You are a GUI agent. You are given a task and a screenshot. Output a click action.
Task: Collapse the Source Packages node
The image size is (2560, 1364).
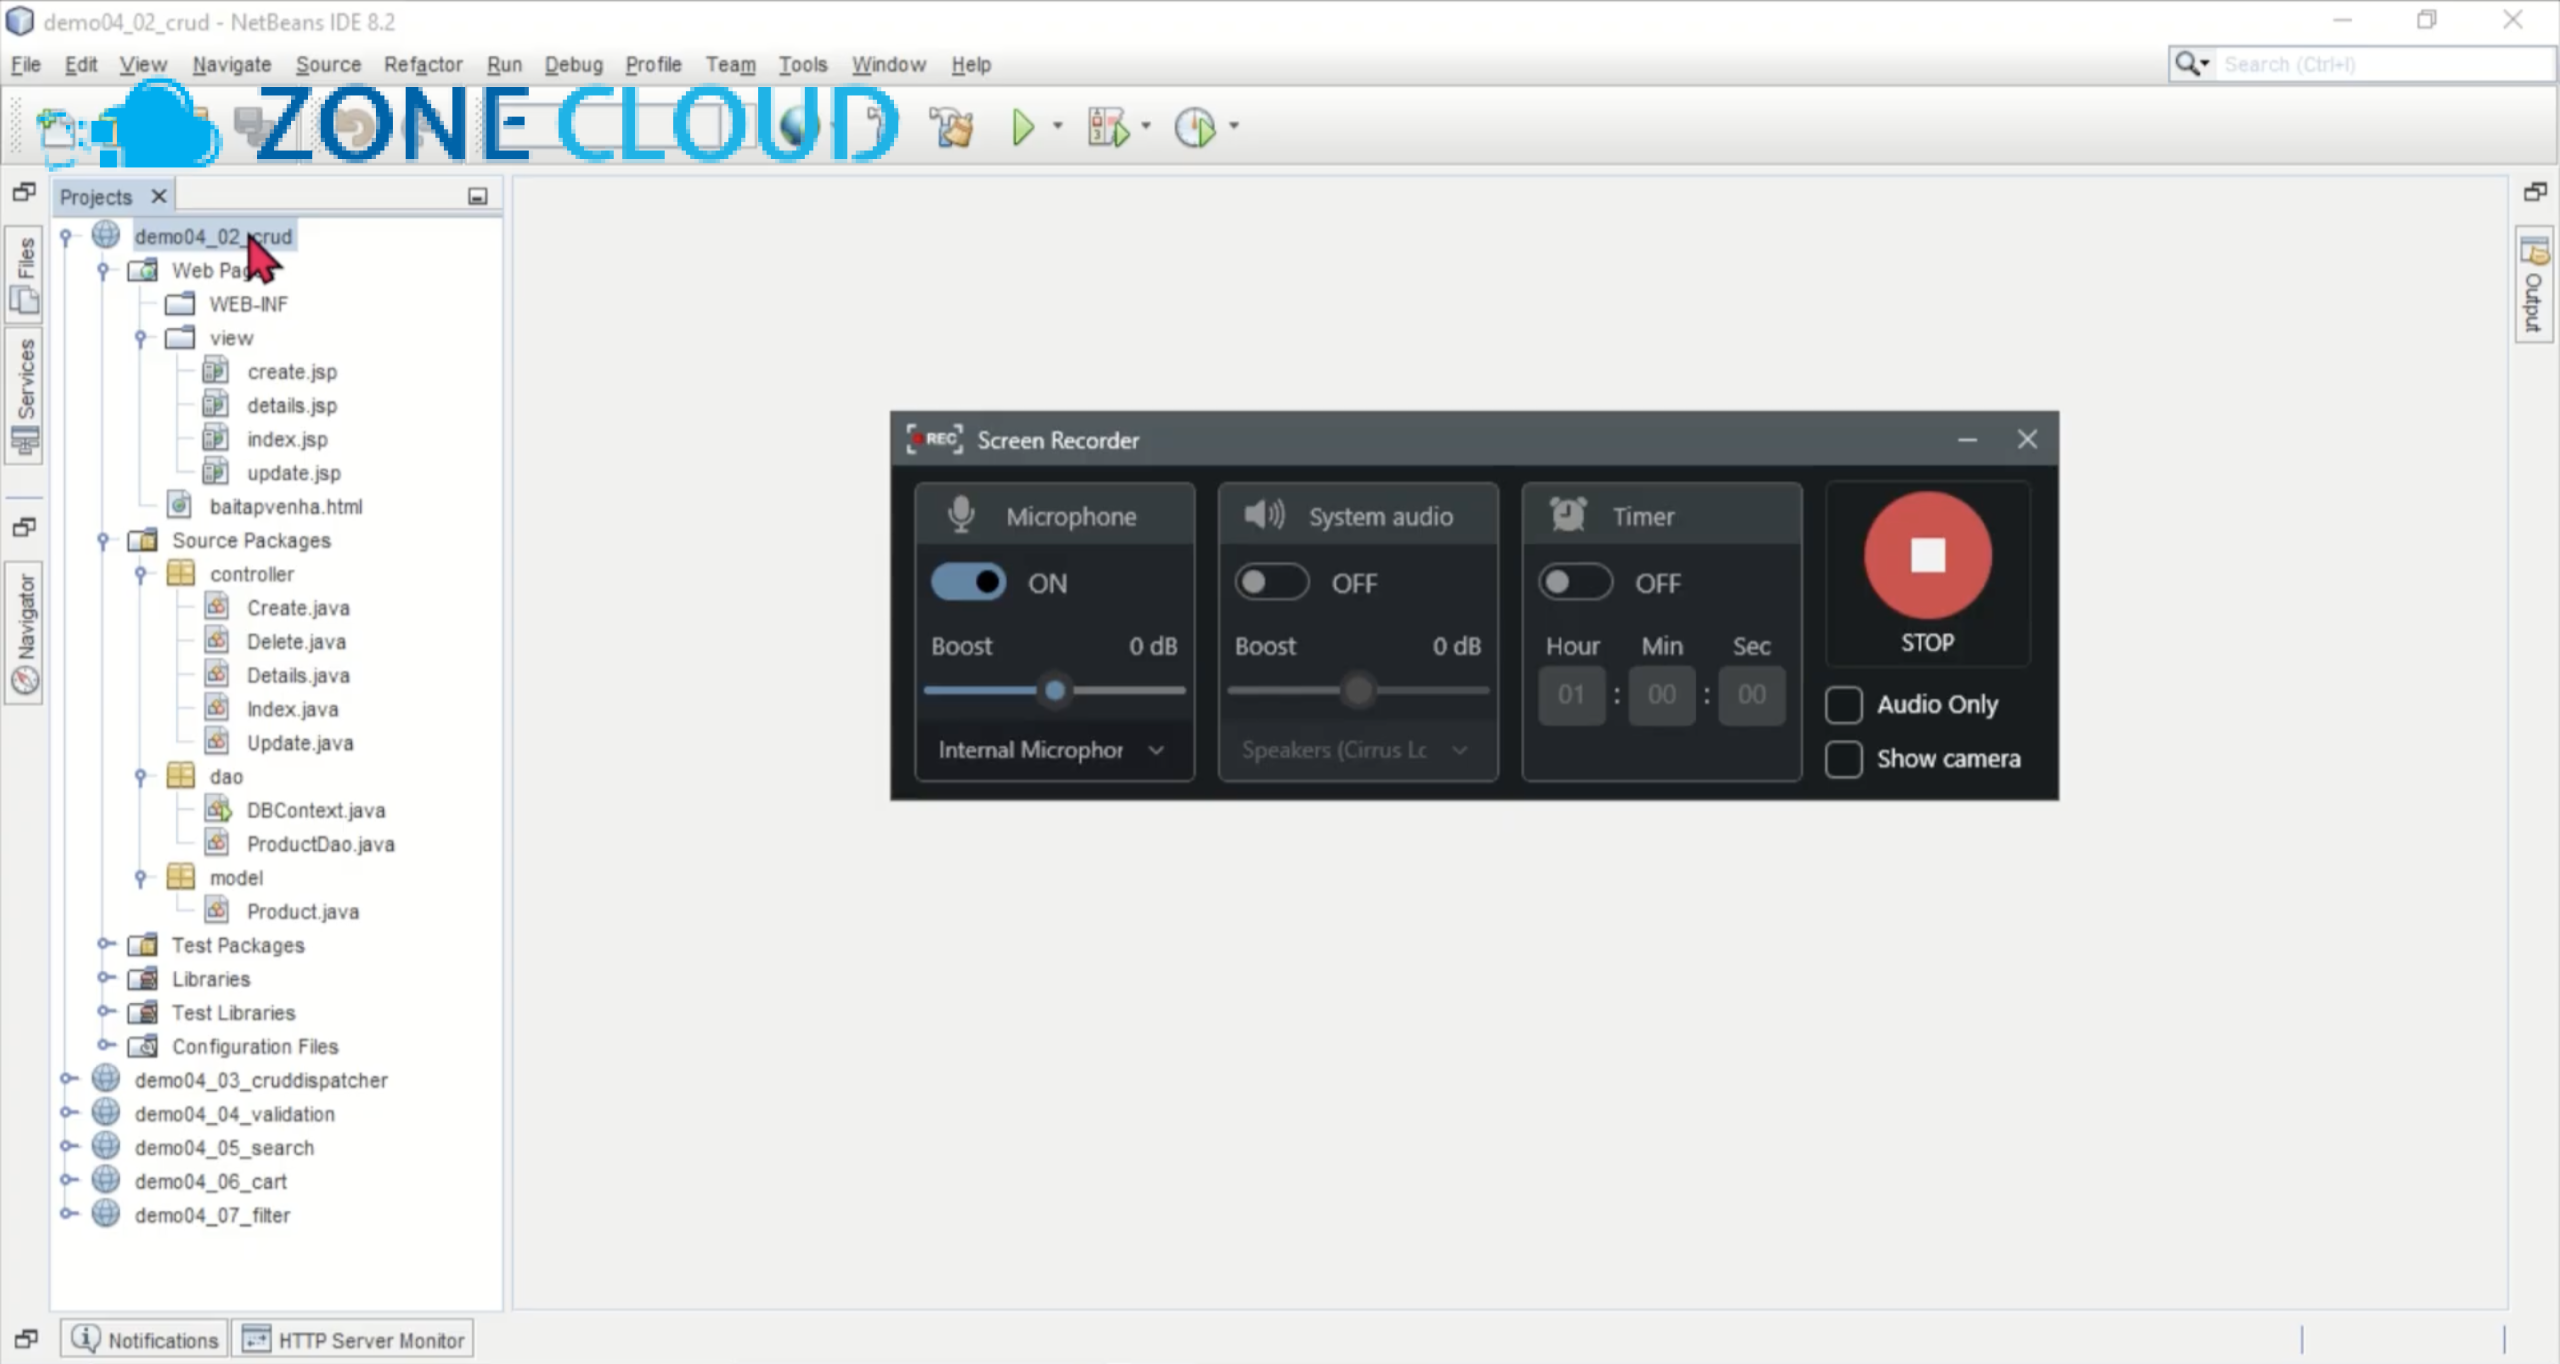pyautogui.click(x=104, y=540)
